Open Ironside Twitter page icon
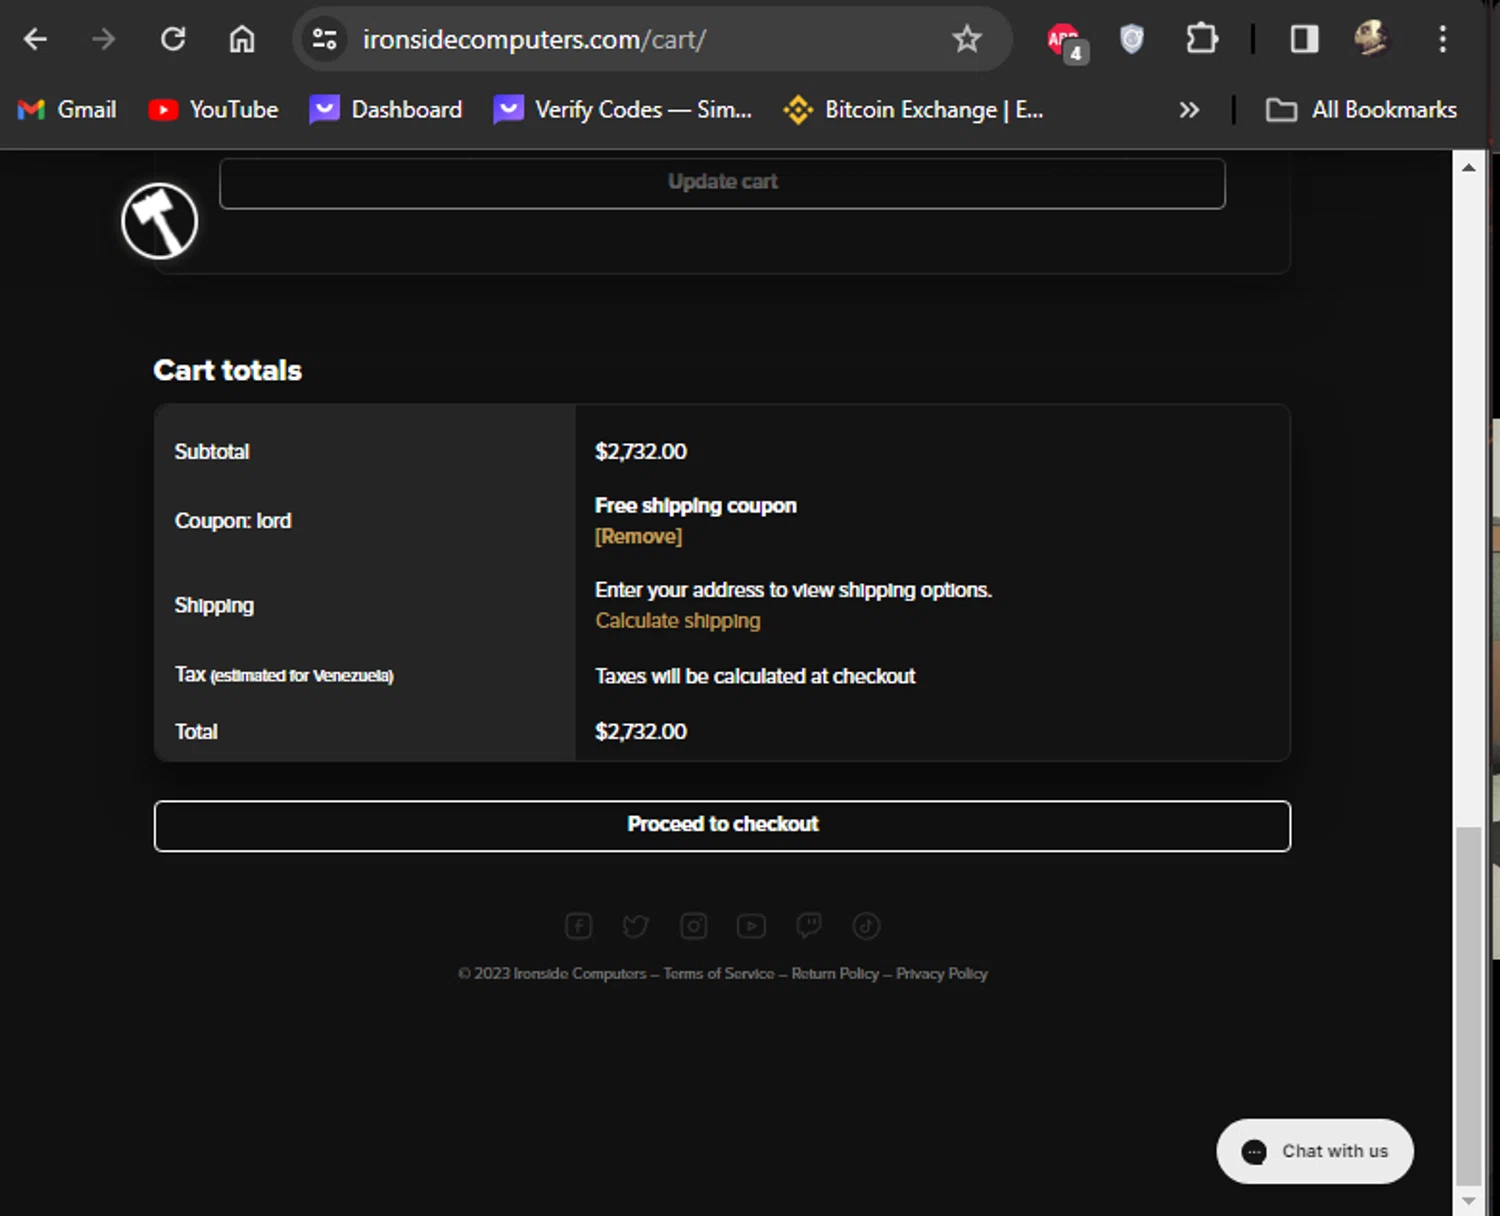The height and width of the screenshot is (1216, 1500). (x=636, y=926)
